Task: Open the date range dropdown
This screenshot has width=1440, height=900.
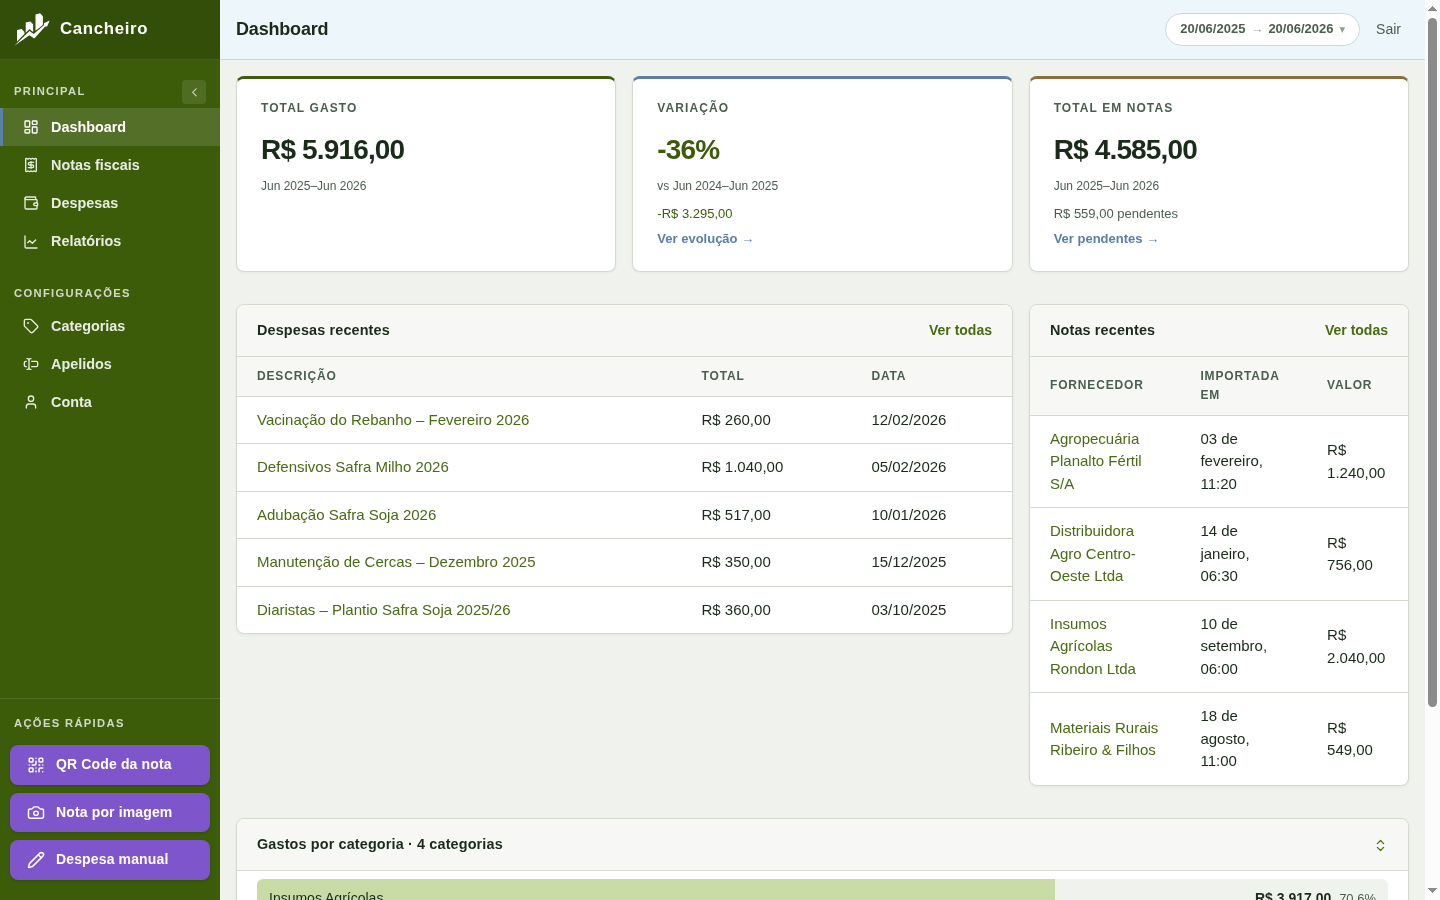Action: (x=1262, y=29)
